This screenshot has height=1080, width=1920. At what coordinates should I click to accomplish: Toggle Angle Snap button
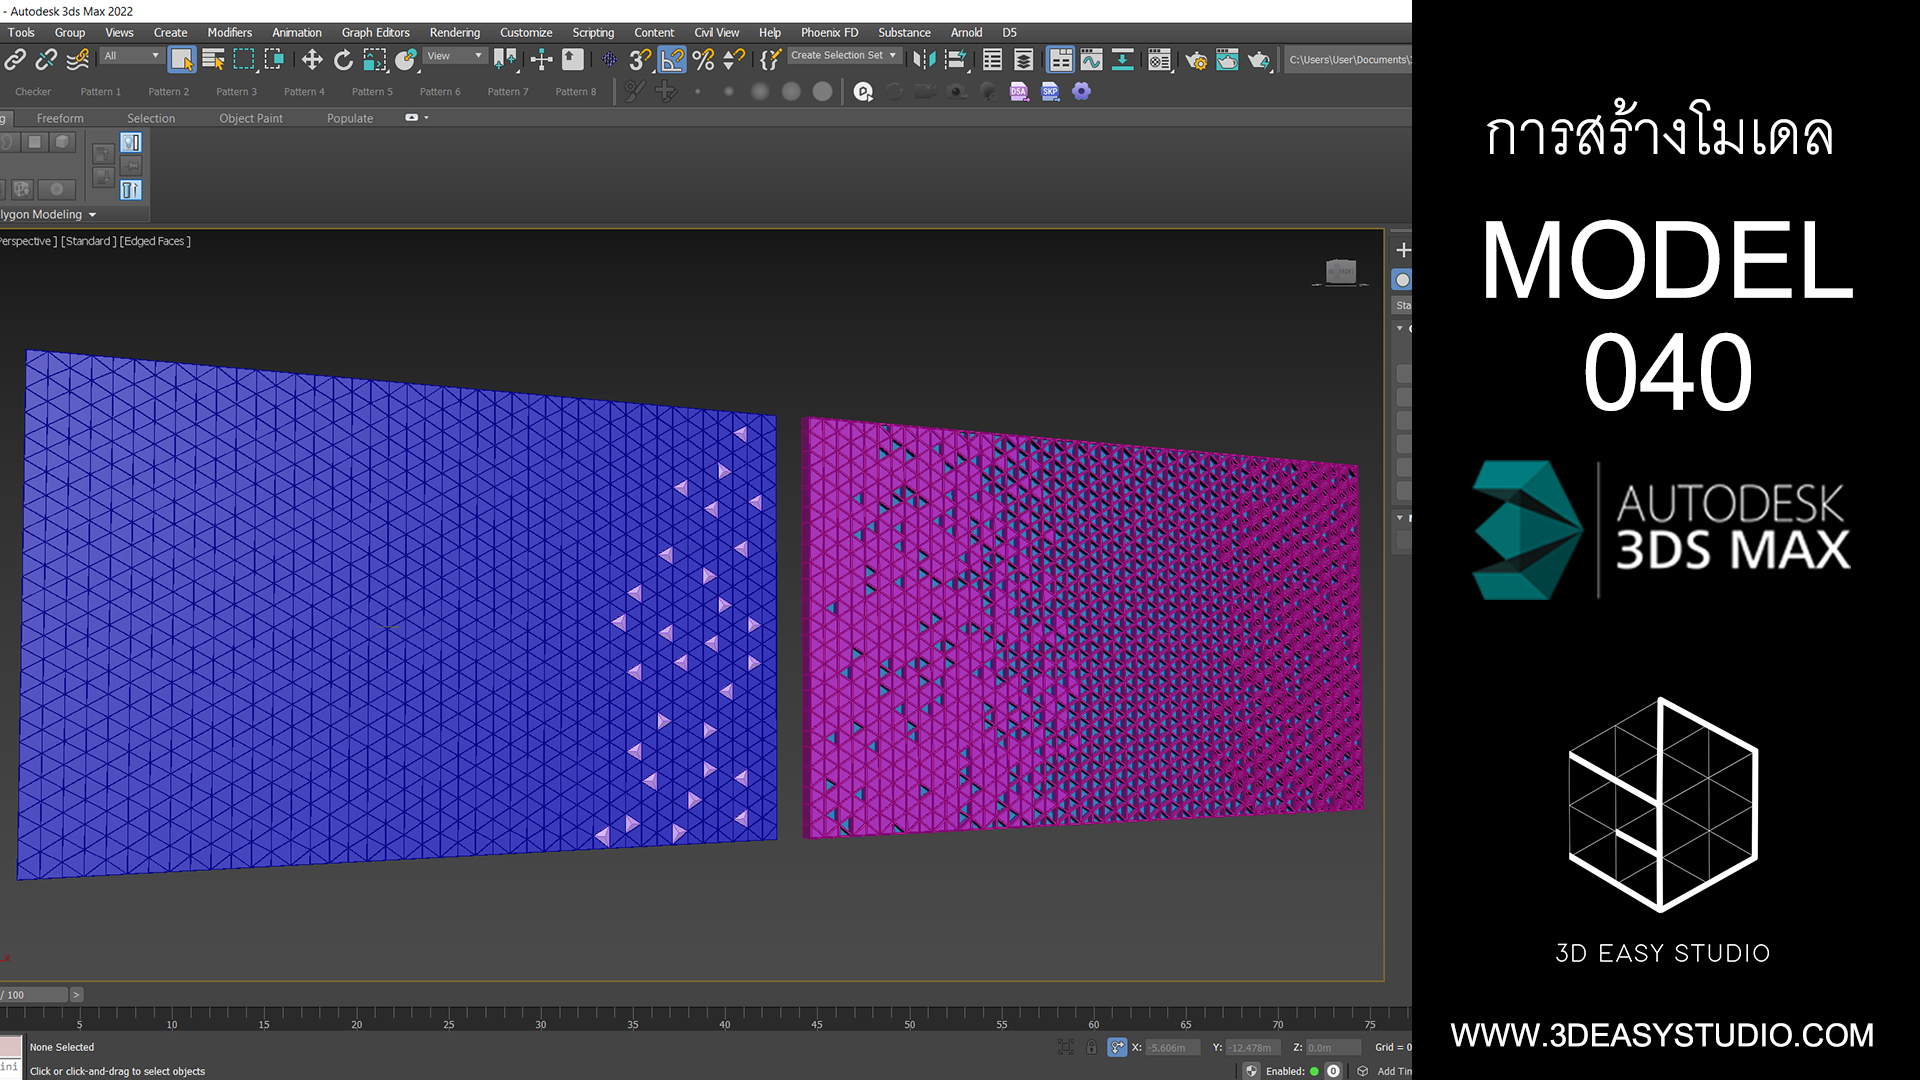point(673,60)
